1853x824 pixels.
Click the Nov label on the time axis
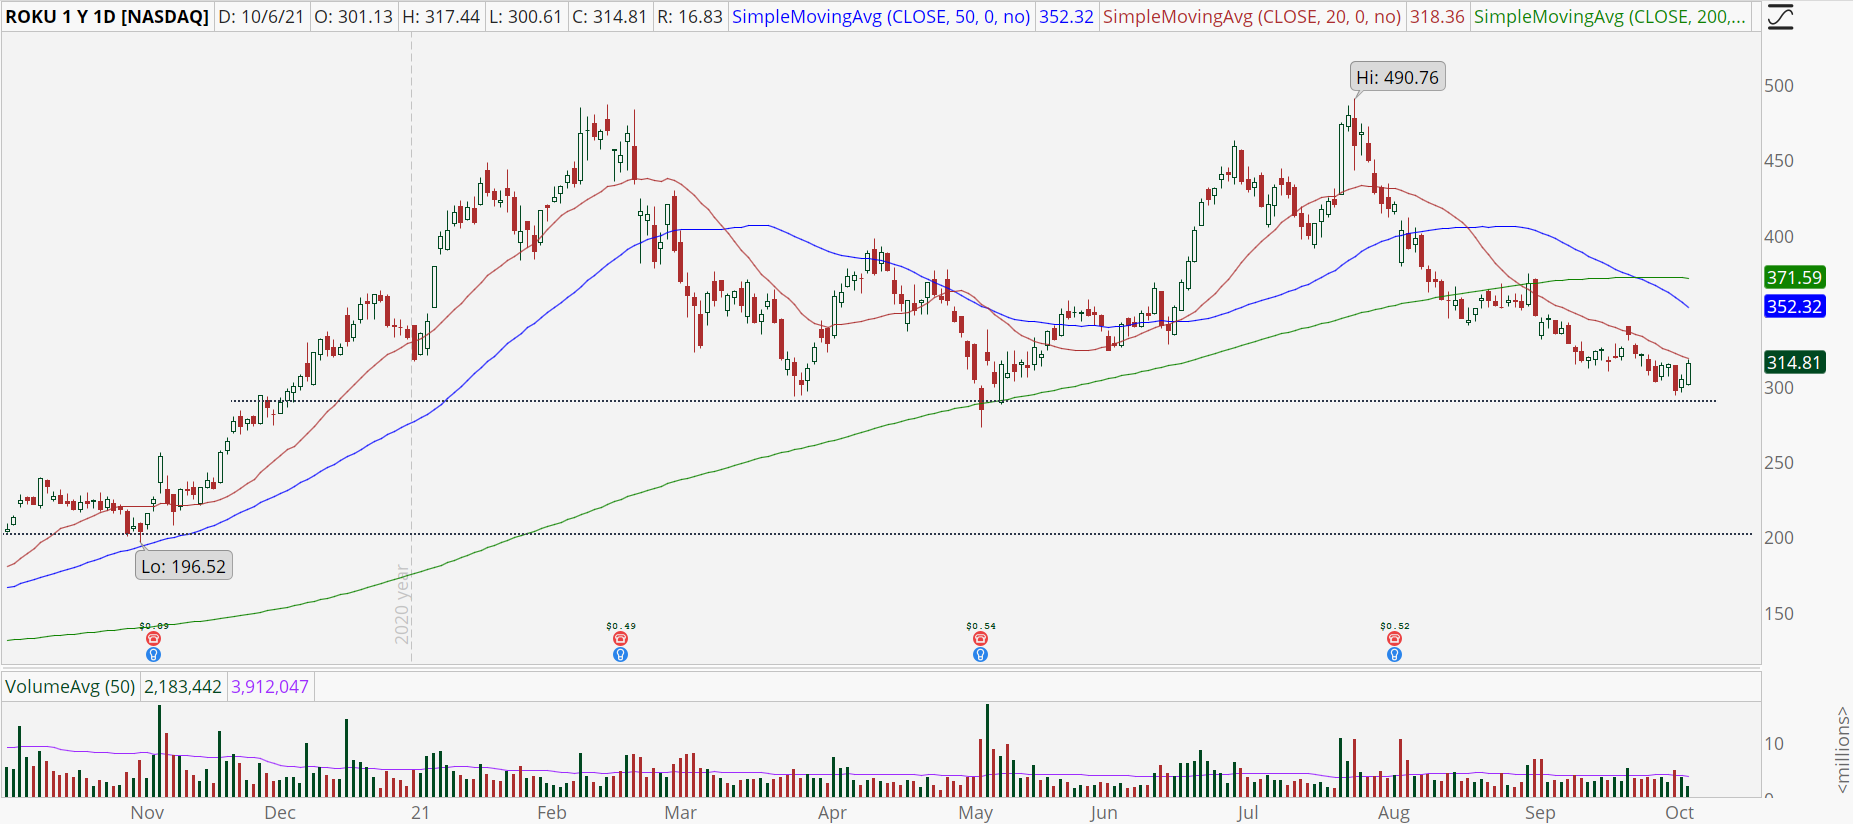pyautogui.click(x=147, y=812)
